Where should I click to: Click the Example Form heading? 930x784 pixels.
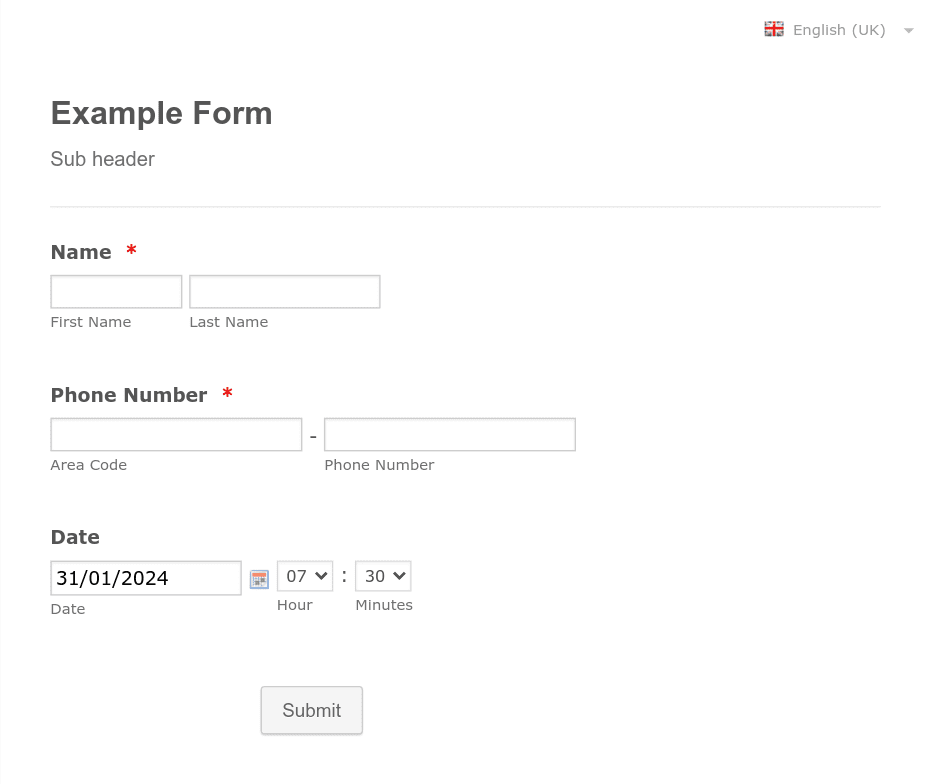click(161, 113)
